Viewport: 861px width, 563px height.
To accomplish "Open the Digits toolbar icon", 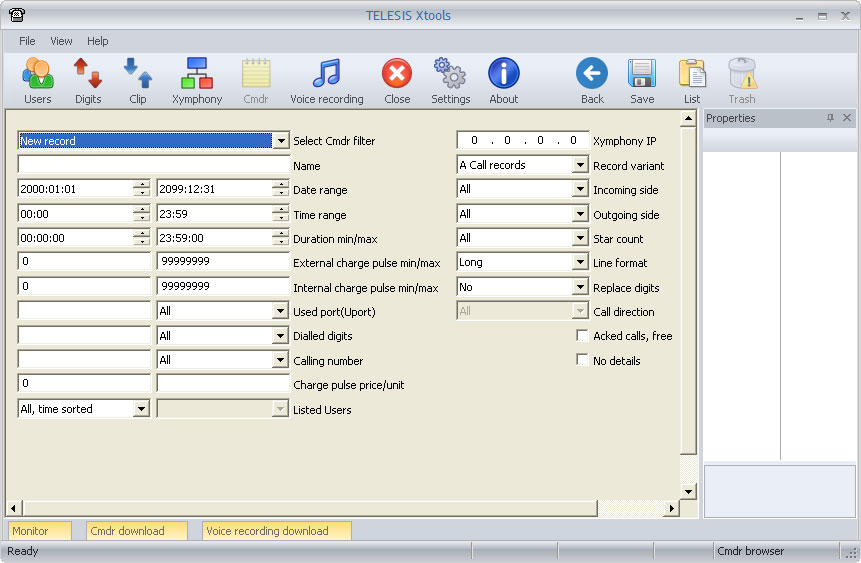I will [x=88, y=80].
